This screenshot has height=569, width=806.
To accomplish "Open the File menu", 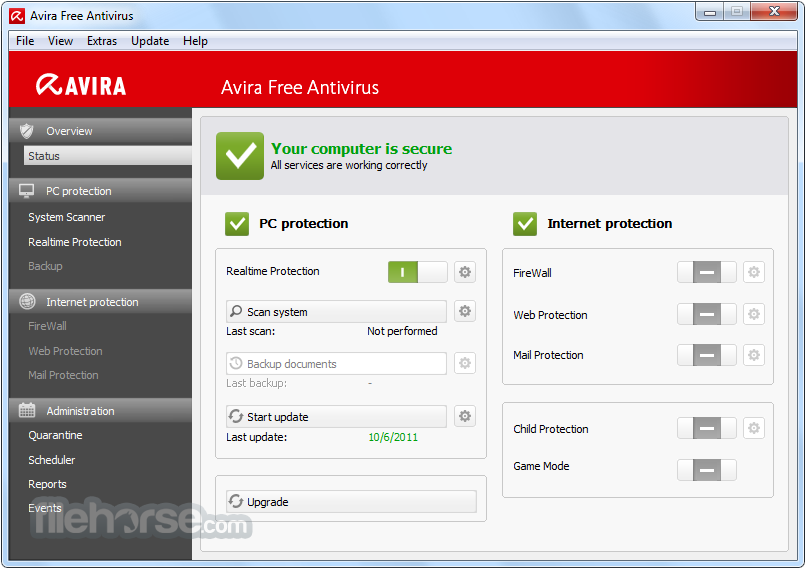I will click(25, 41).
